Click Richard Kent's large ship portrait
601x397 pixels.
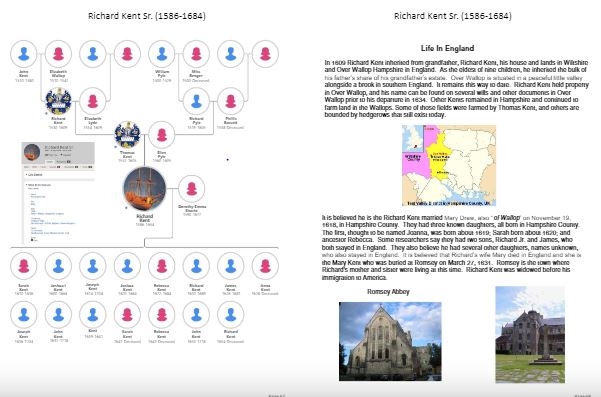(x=145, y=189)
